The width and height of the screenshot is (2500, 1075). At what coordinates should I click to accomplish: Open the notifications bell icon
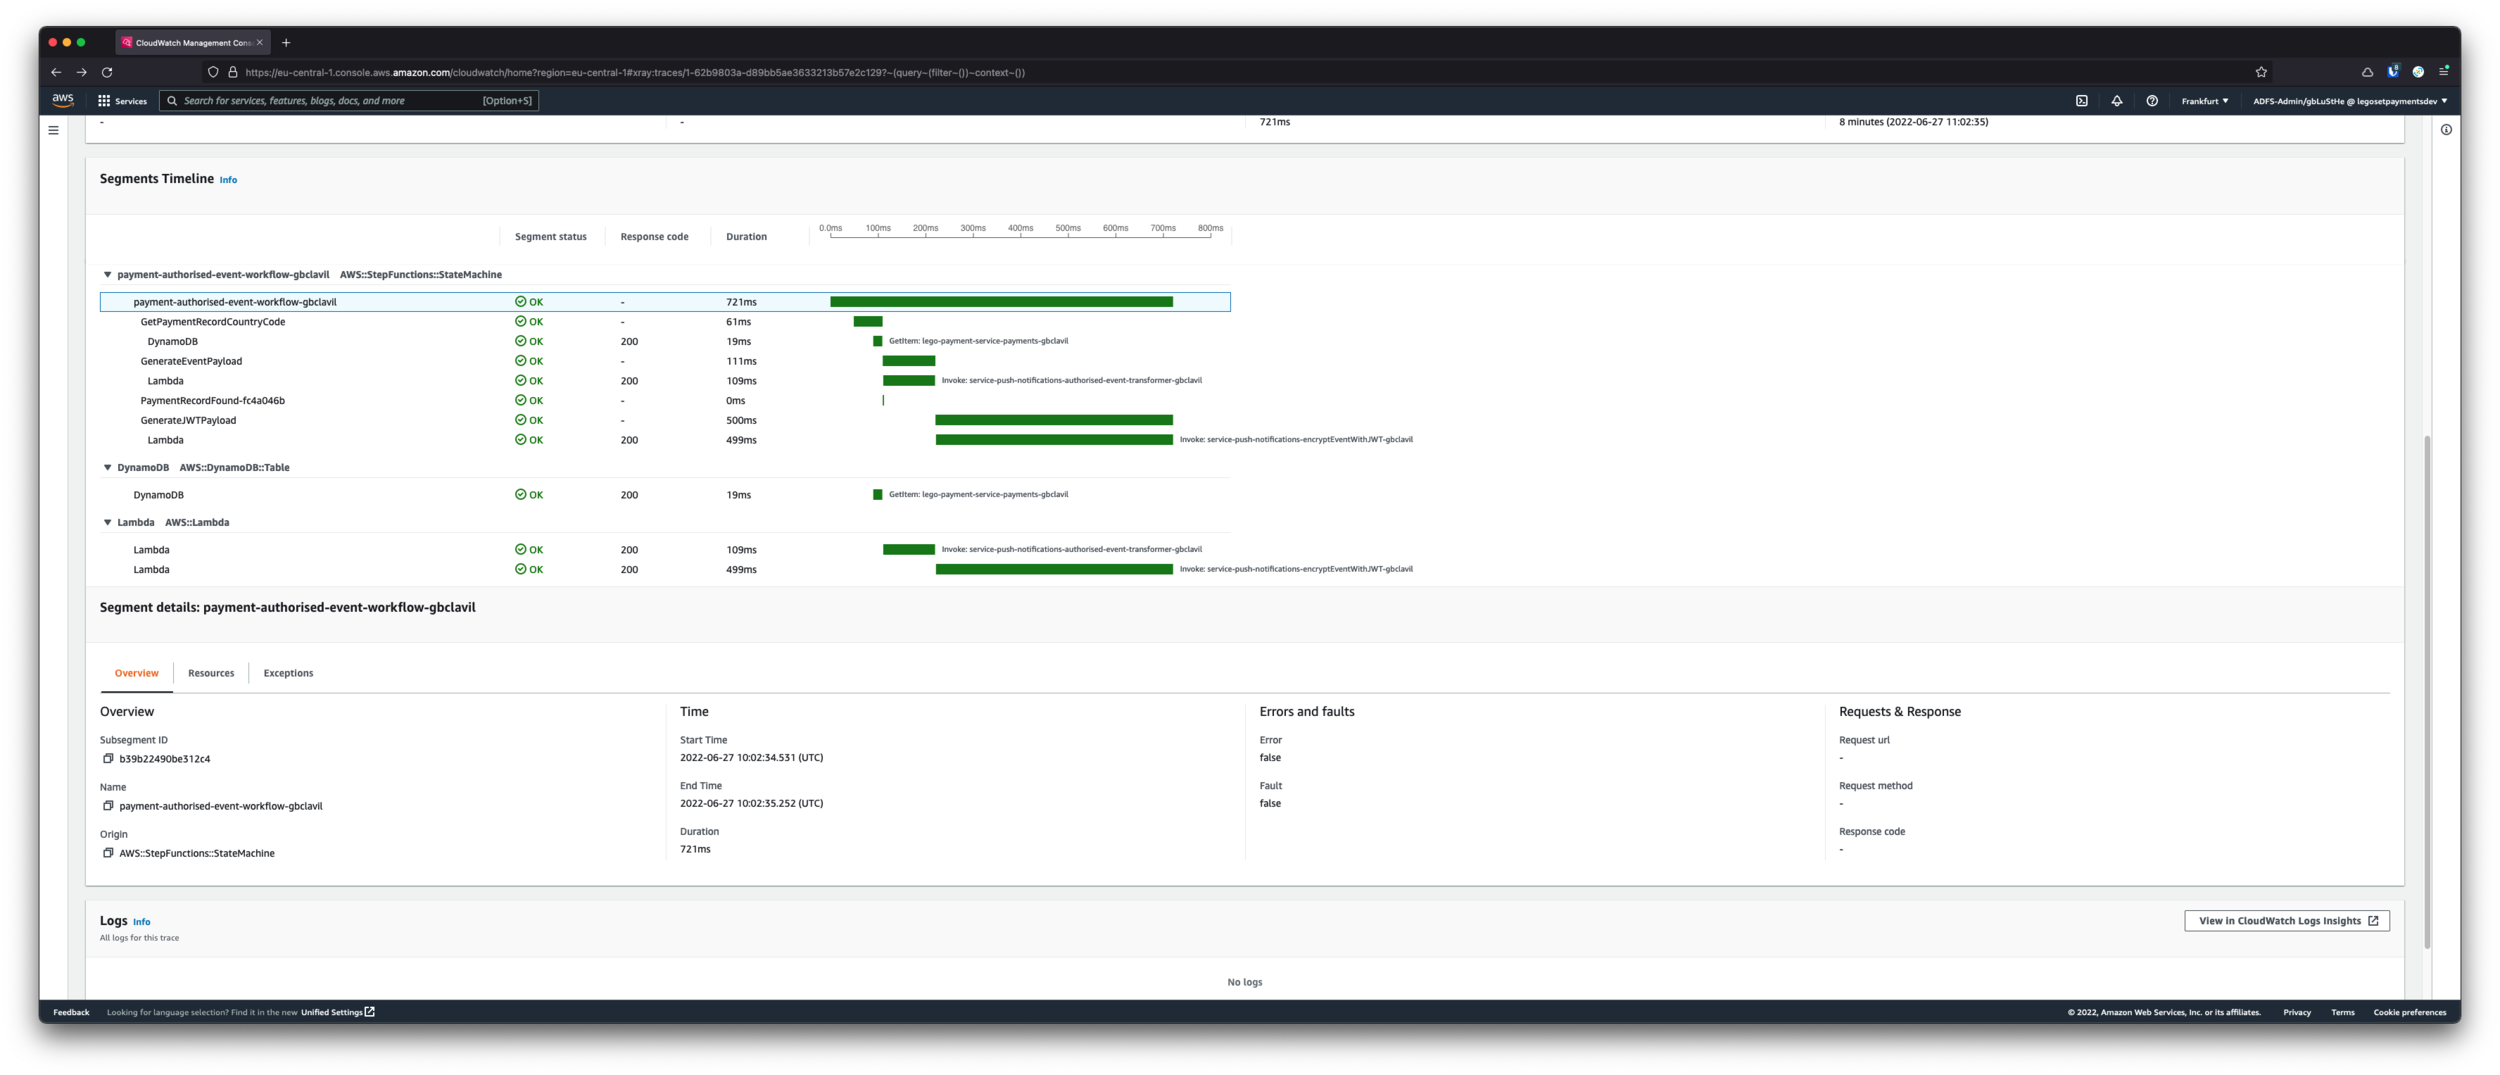[2116, 101]
